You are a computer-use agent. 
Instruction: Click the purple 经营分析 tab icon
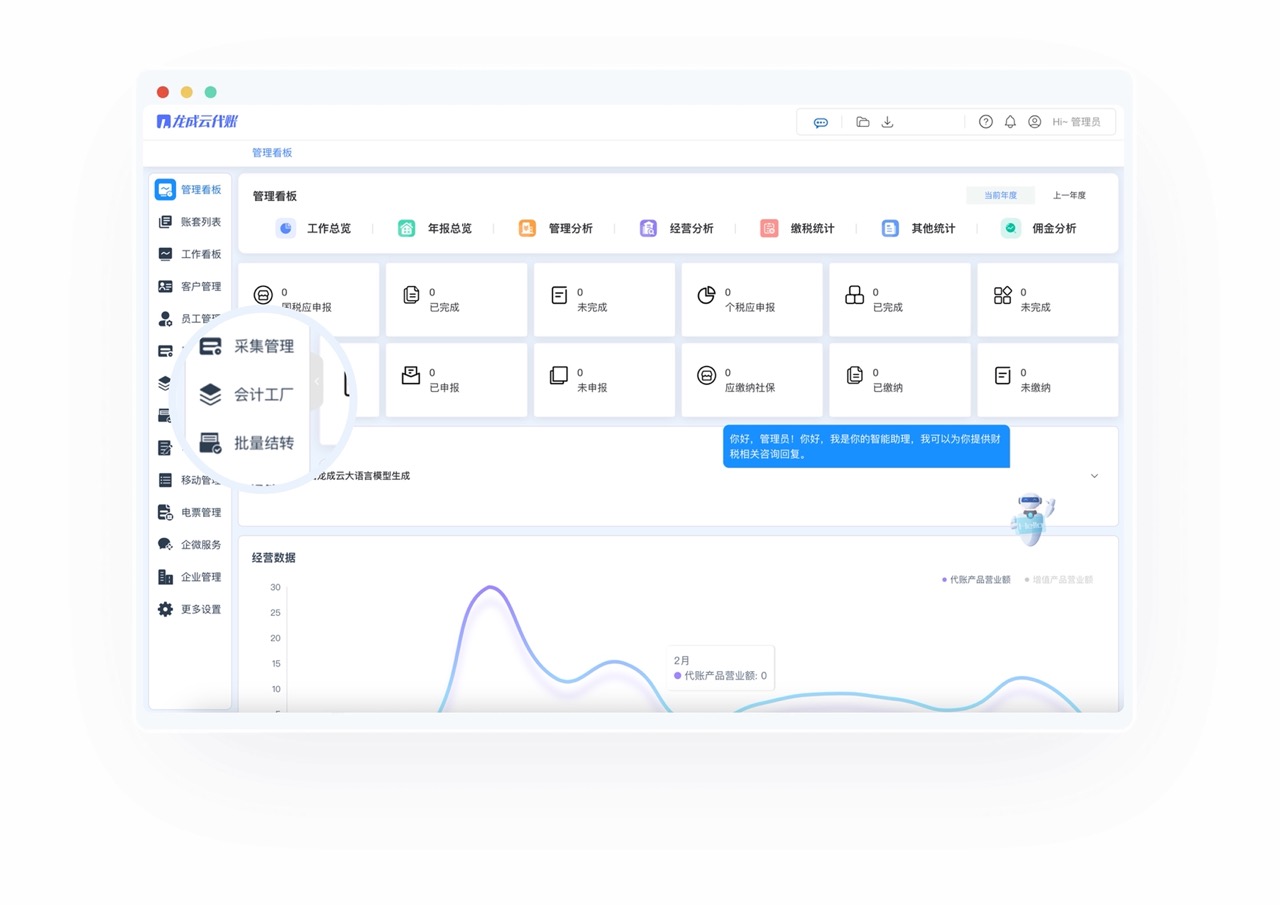tap(649, 228)
